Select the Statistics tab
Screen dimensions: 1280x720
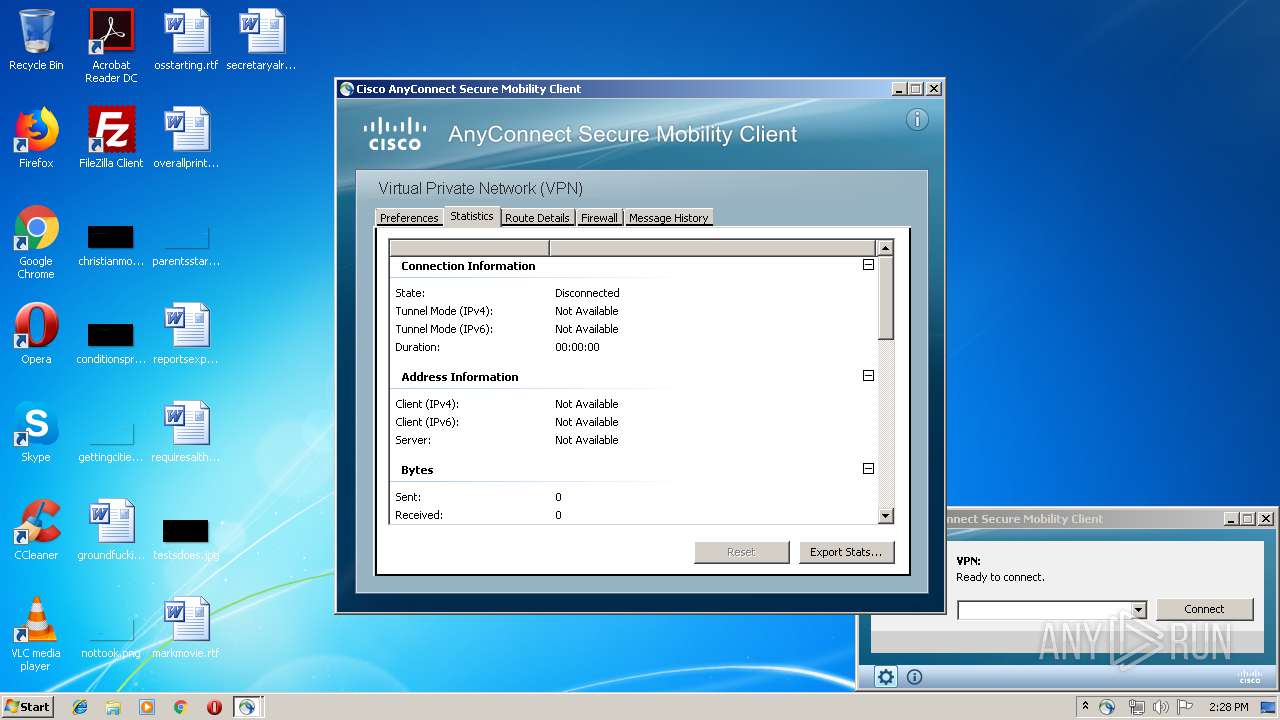click(471, 216)
